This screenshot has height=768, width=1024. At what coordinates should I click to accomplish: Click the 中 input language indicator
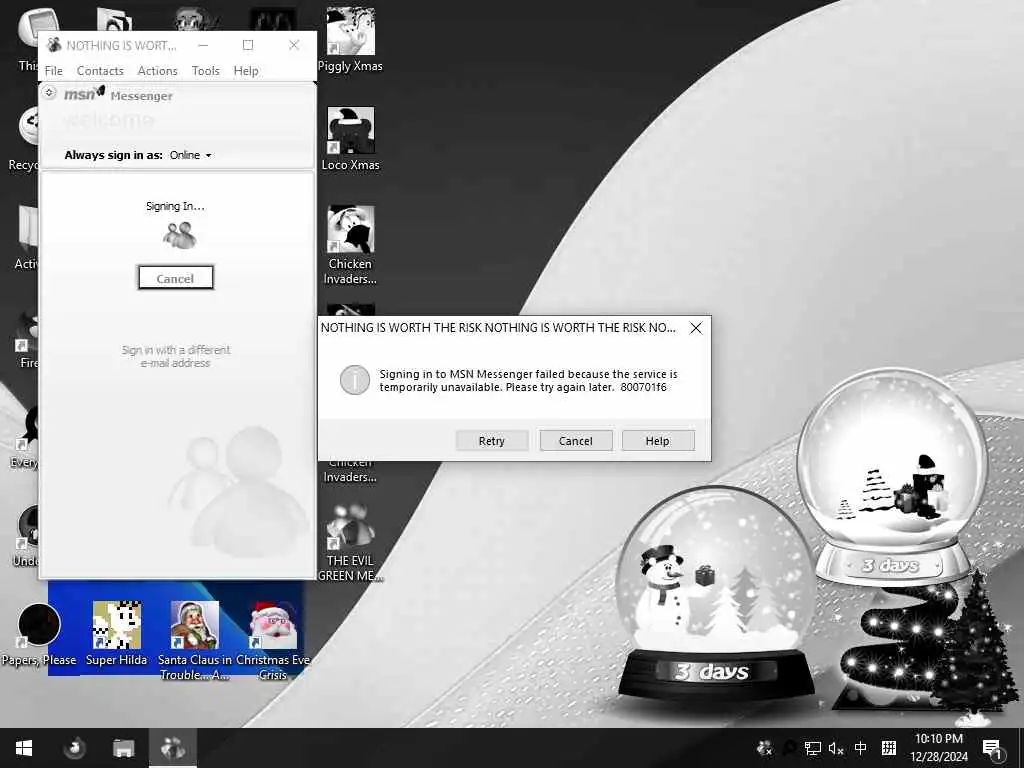point(861,748)
